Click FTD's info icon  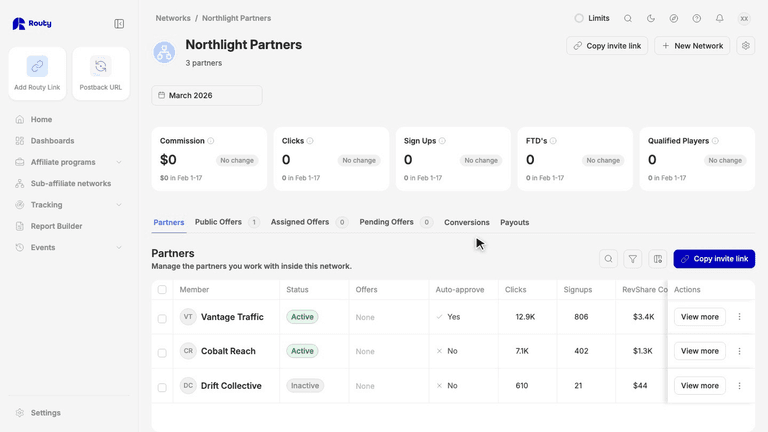(553, 141)
